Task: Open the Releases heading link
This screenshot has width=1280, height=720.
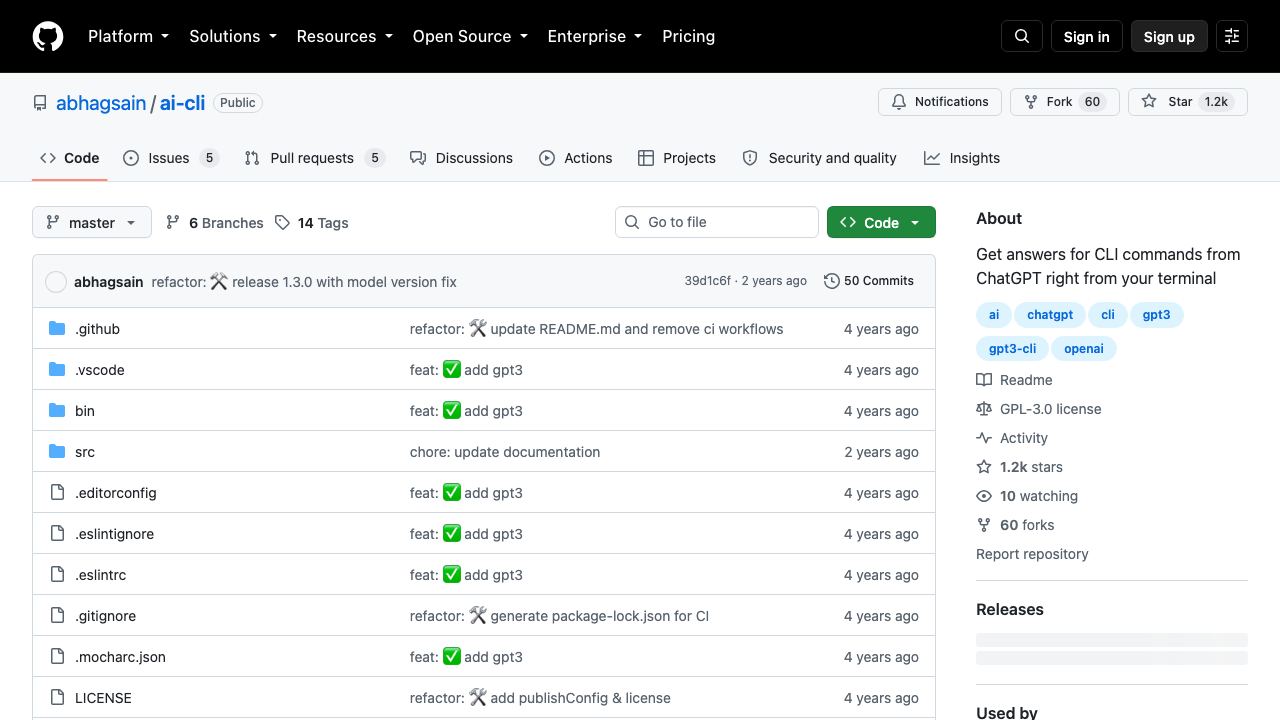Action: click(1010, 609)
